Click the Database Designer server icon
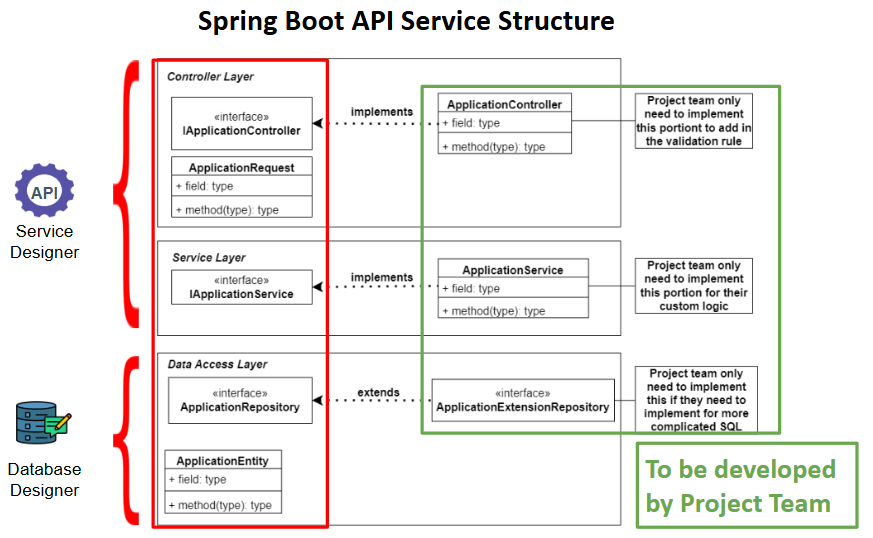This screenshot has width=873, height=538. click(x=43, y=423)
